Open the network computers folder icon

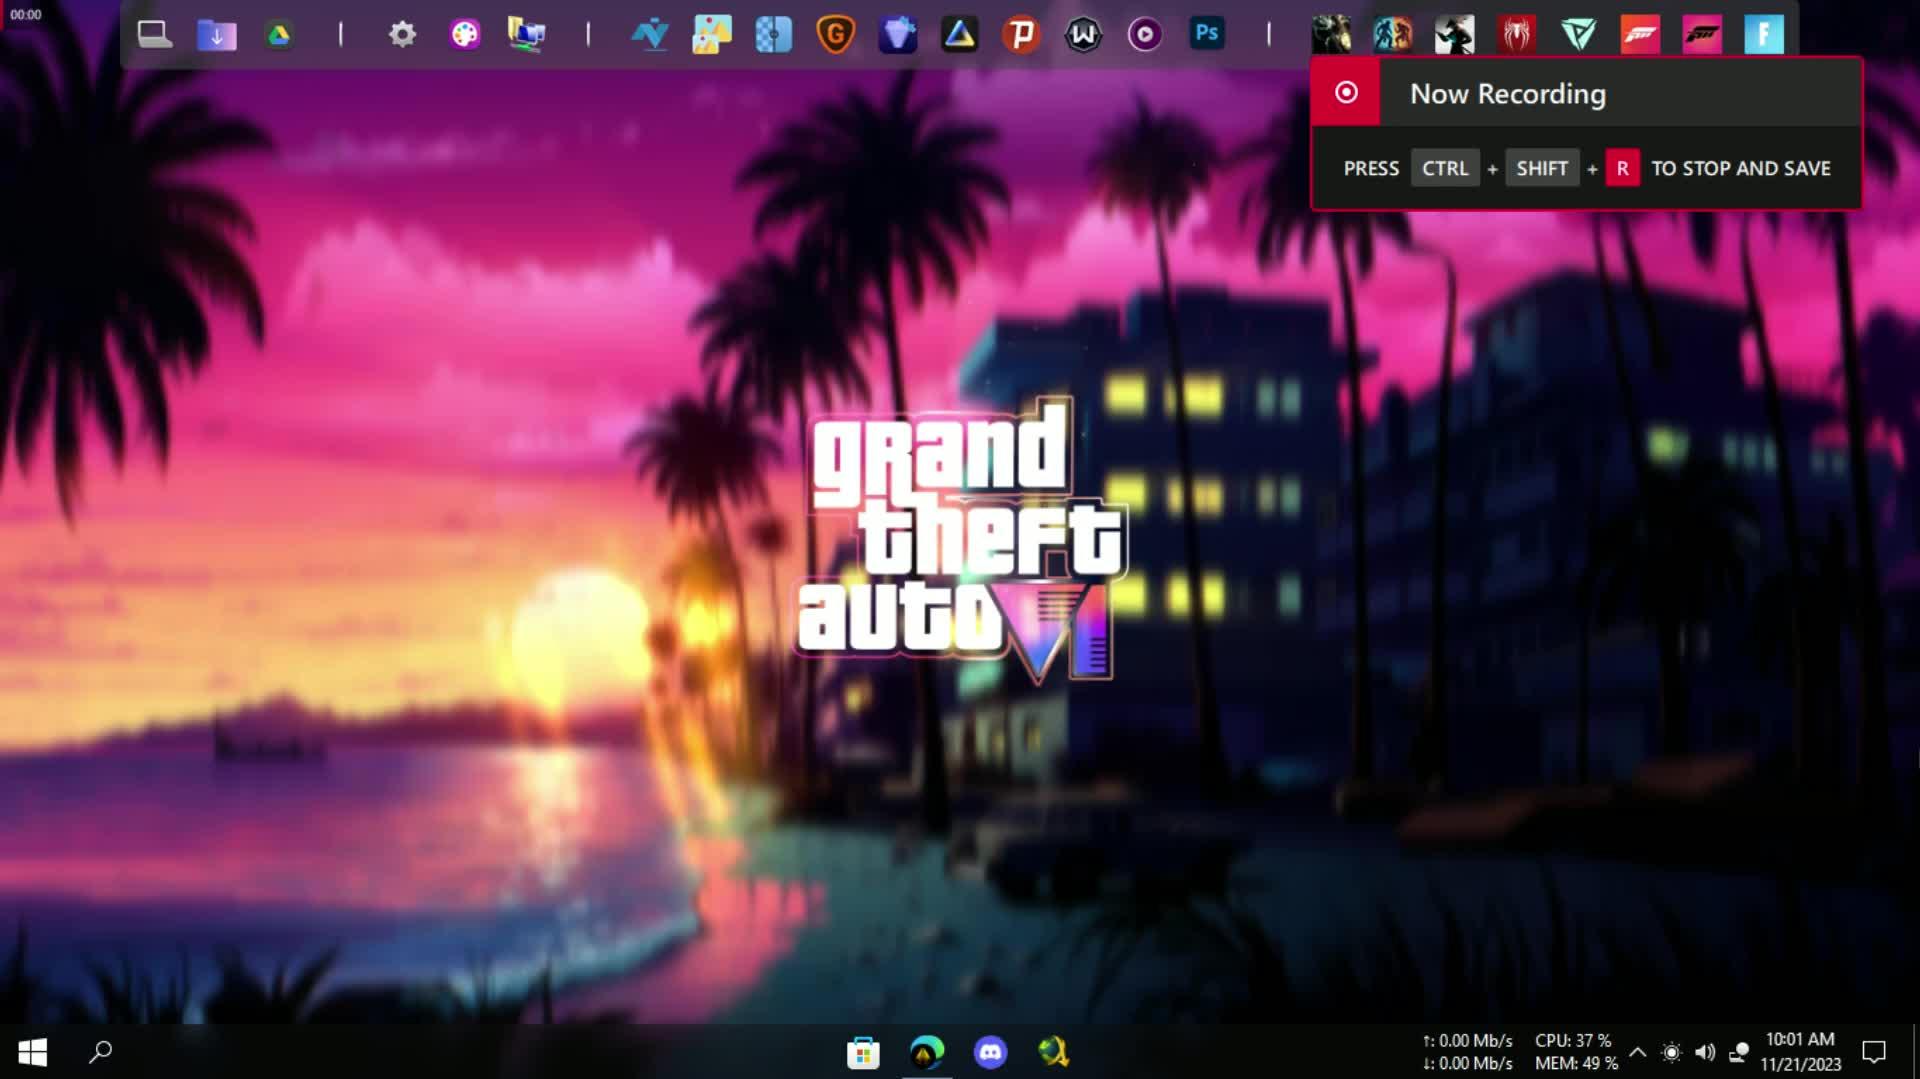pos(526,35)
